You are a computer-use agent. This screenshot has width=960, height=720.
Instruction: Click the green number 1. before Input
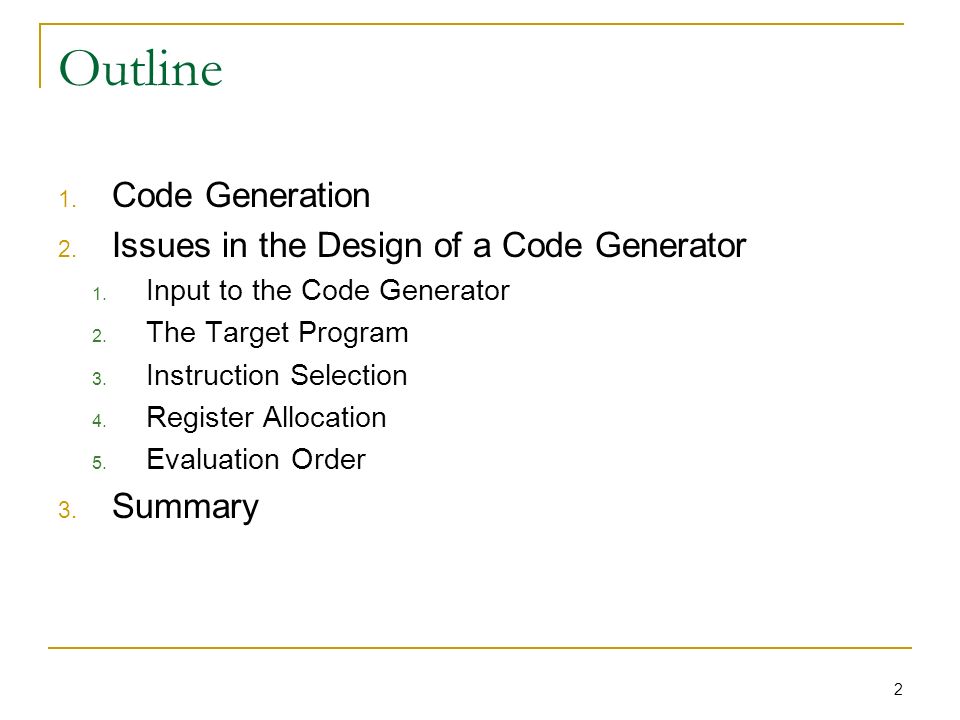[100, 294]
